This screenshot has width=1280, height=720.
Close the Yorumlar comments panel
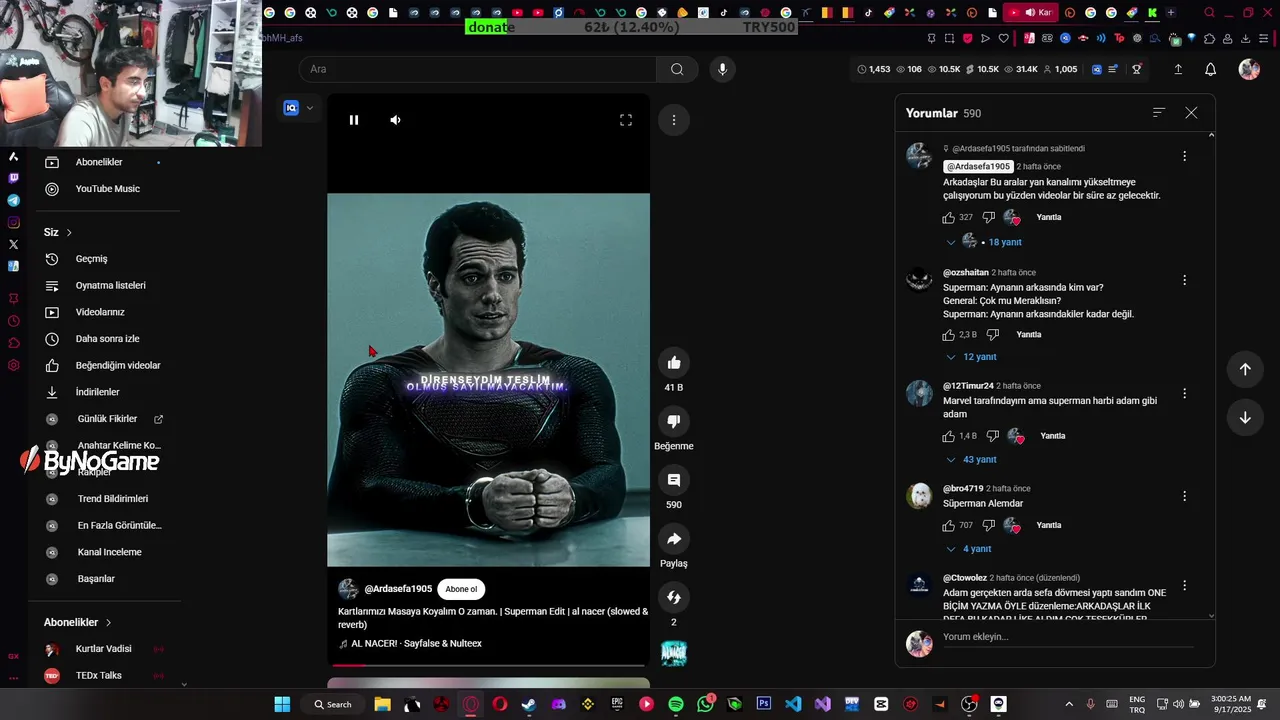click(x=1191, y=113)
